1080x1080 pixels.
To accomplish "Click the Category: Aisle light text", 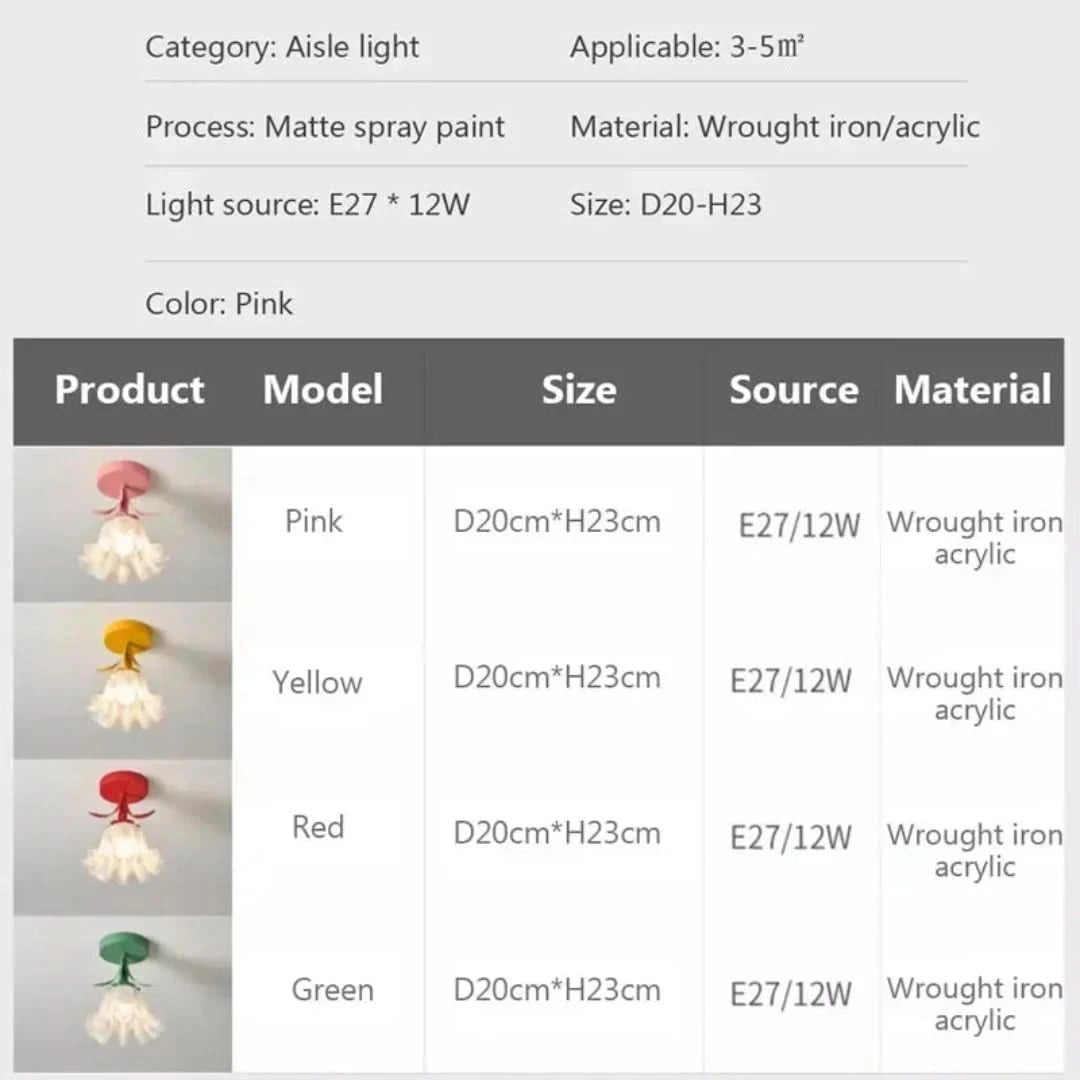I will [x=282, y=47].
